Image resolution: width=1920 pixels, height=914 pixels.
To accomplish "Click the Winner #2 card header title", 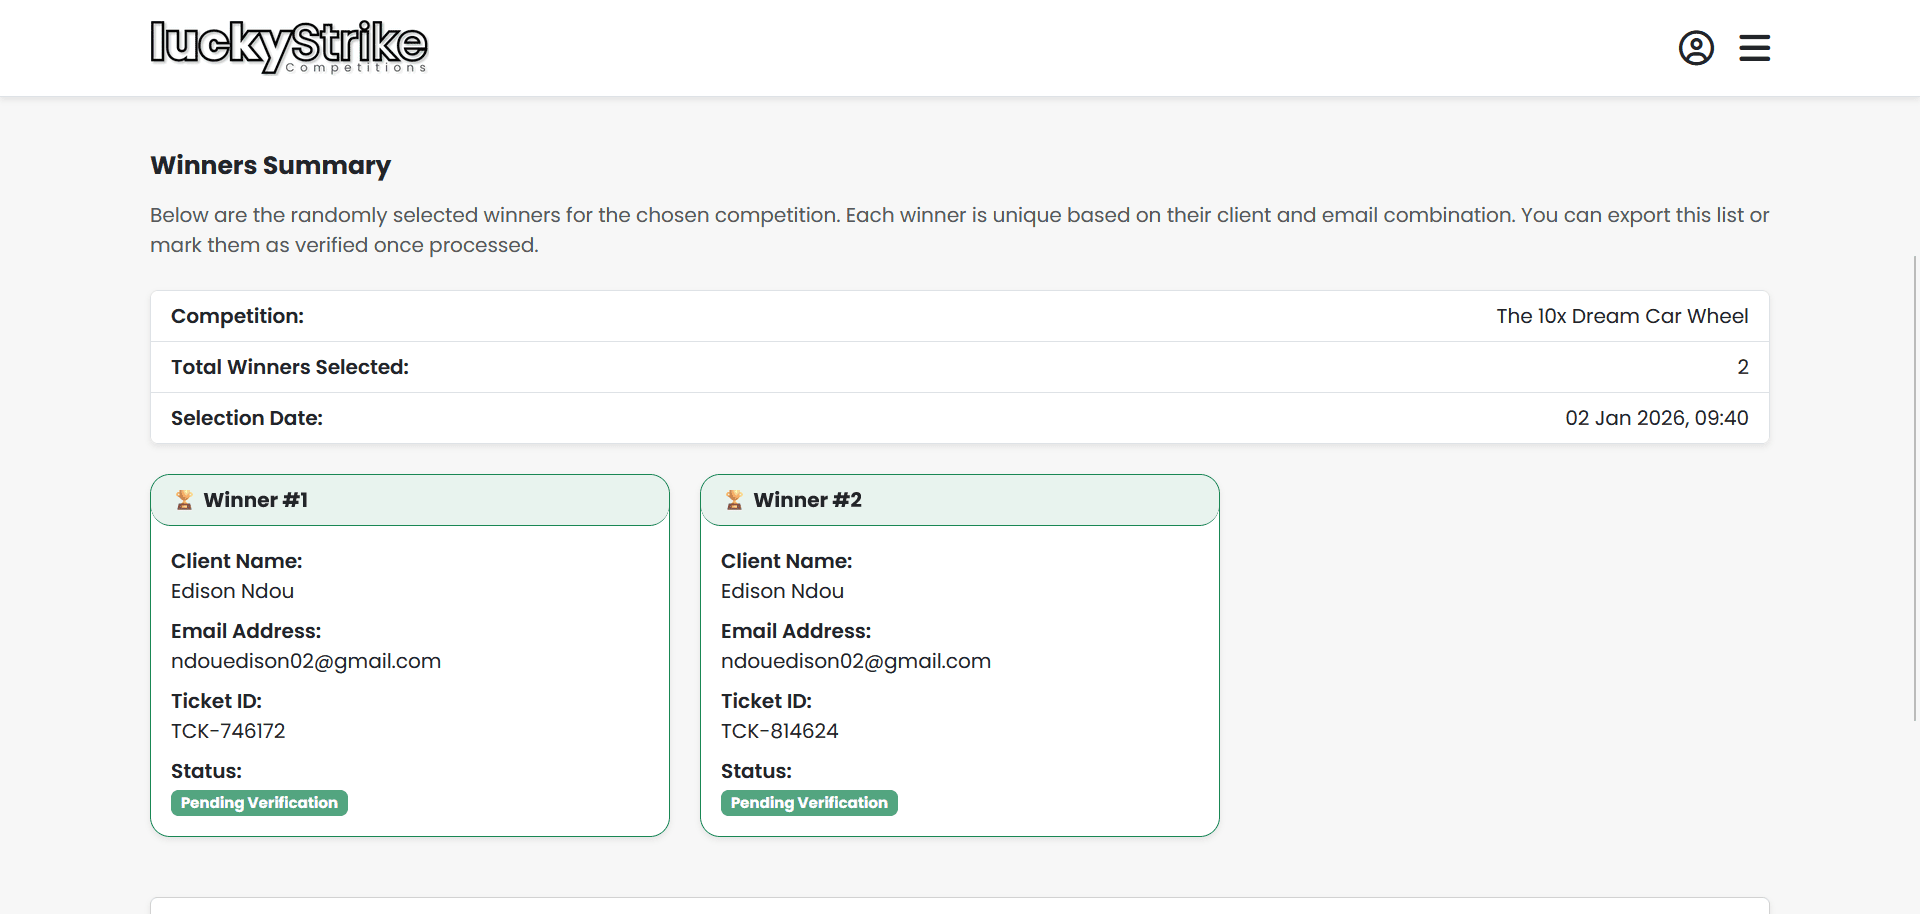I will [807, 500].
